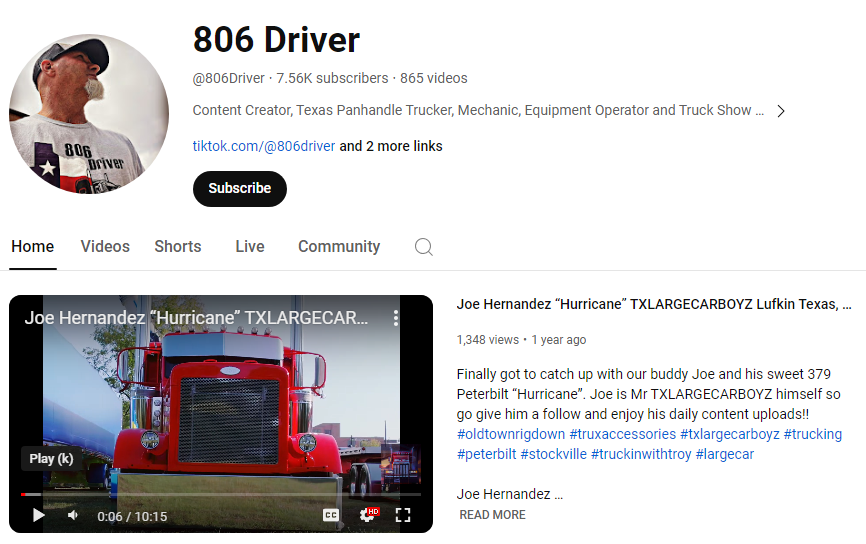866x544 pixels.
Task: Click the @806Driver handle text
Action: pos(229,78)
